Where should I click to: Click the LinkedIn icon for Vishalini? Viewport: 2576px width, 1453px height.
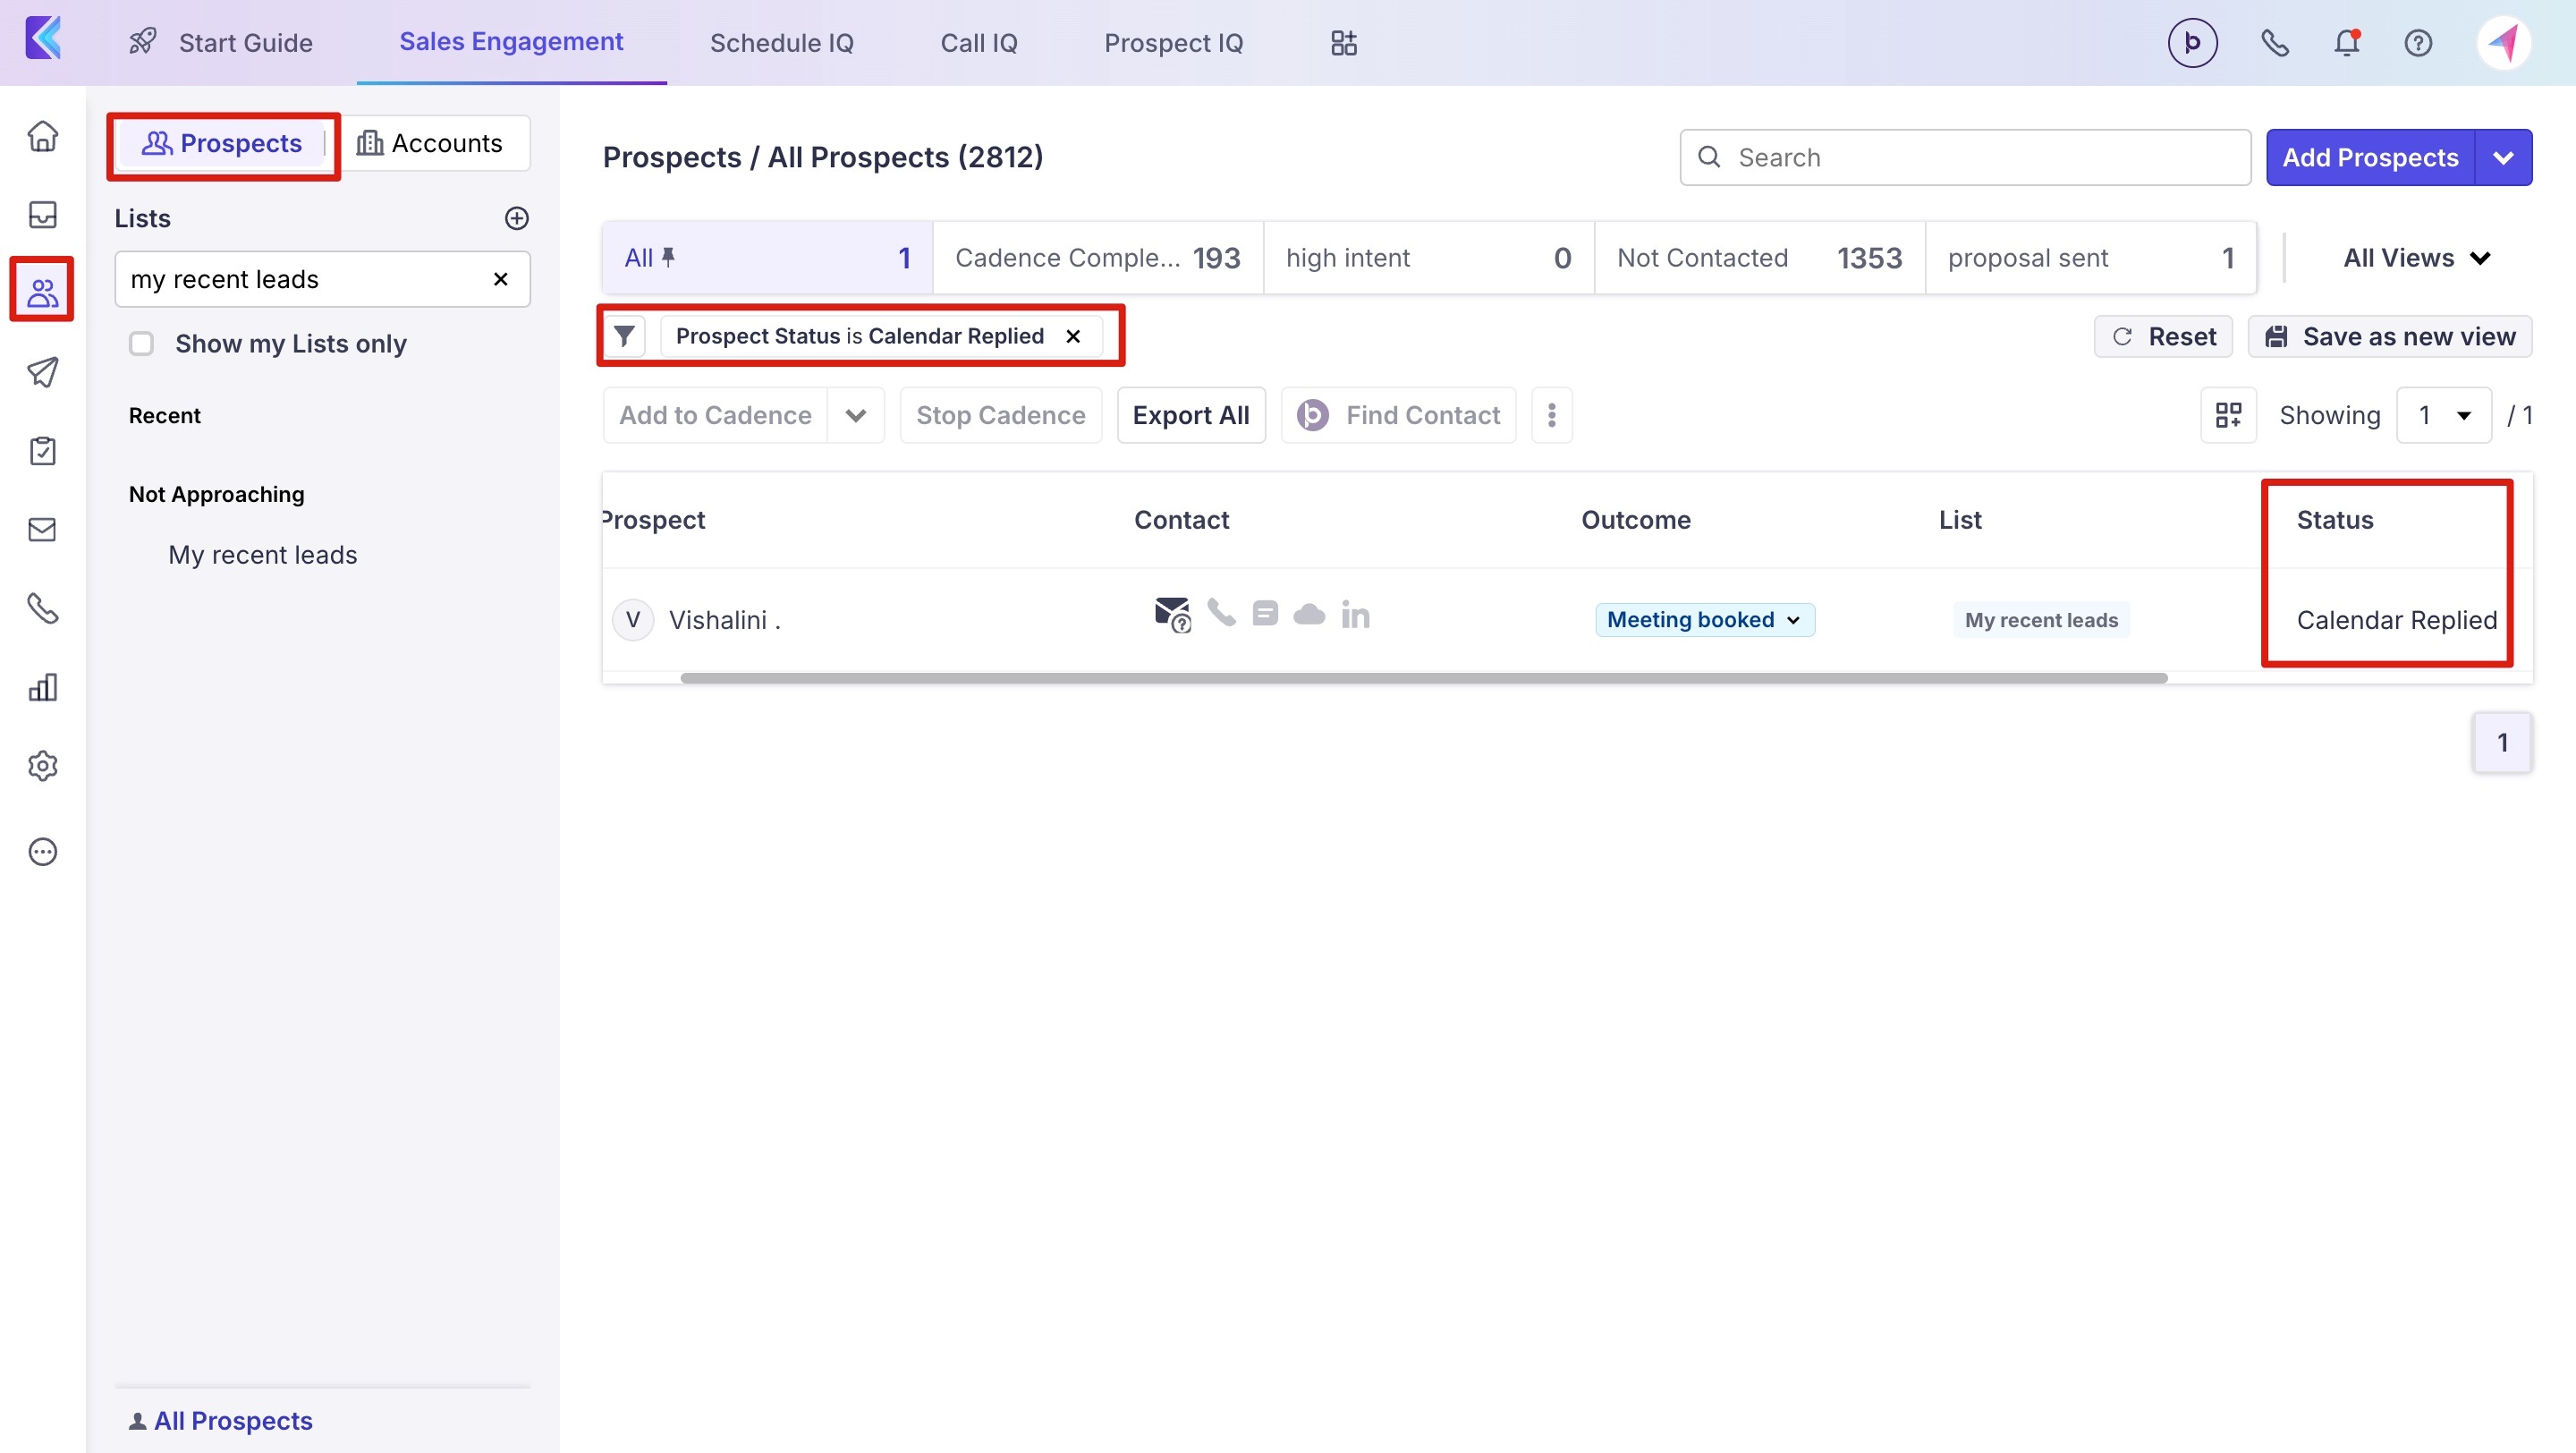click(x=1355, y=614)
